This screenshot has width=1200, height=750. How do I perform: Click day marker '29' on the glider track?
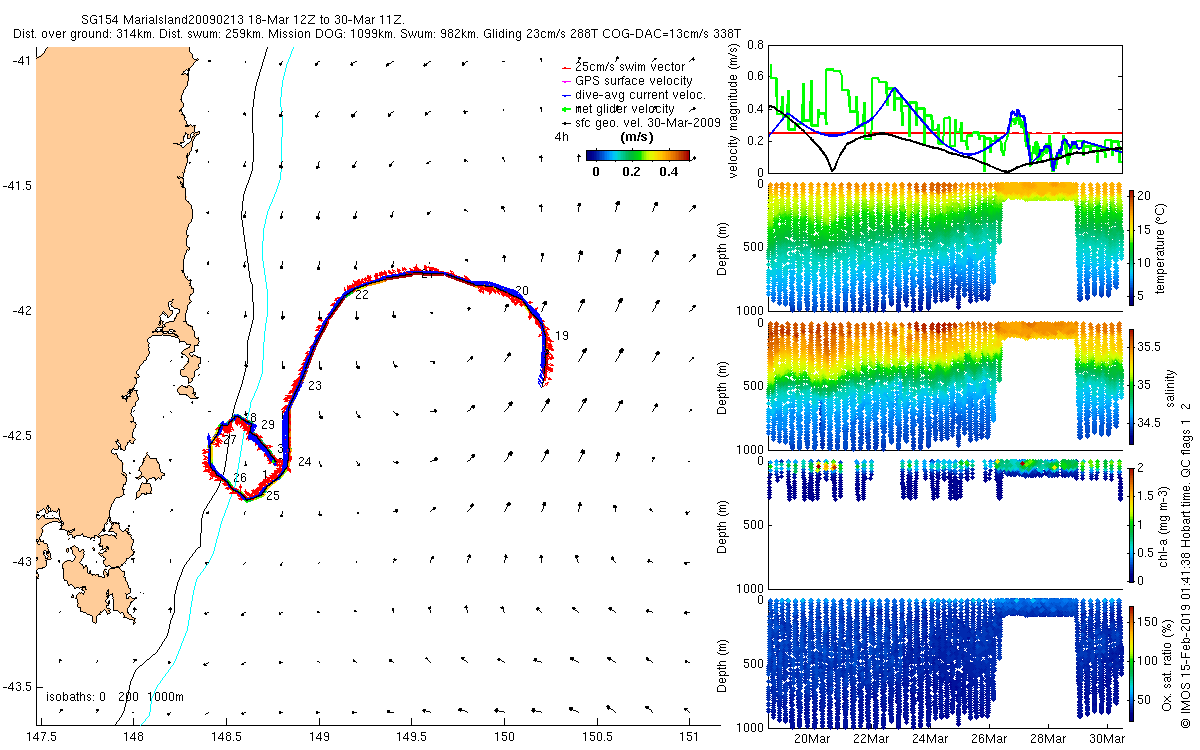(268, 426)
